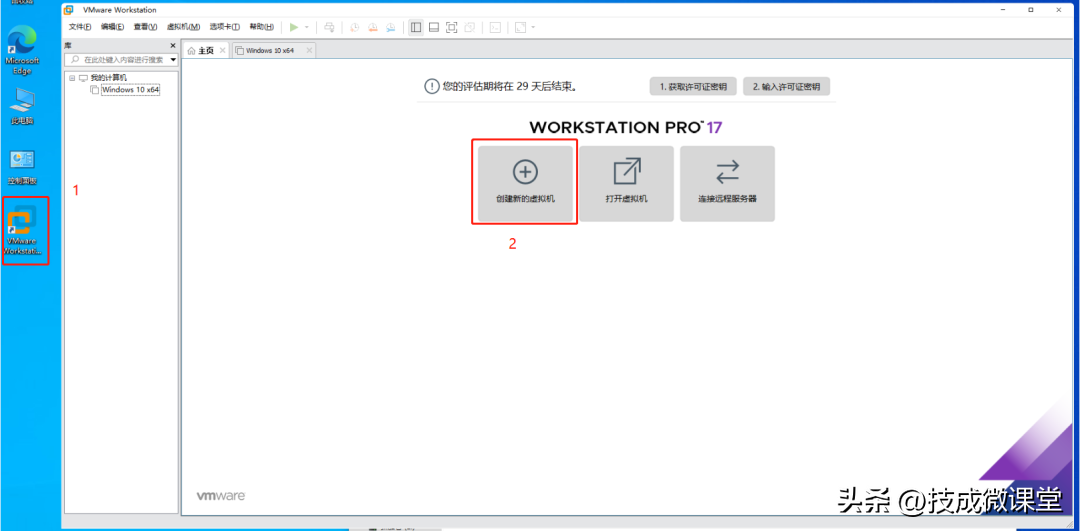Open the 帮助(H) menu
Screen dimensions: 1080x531
[262, 27]
